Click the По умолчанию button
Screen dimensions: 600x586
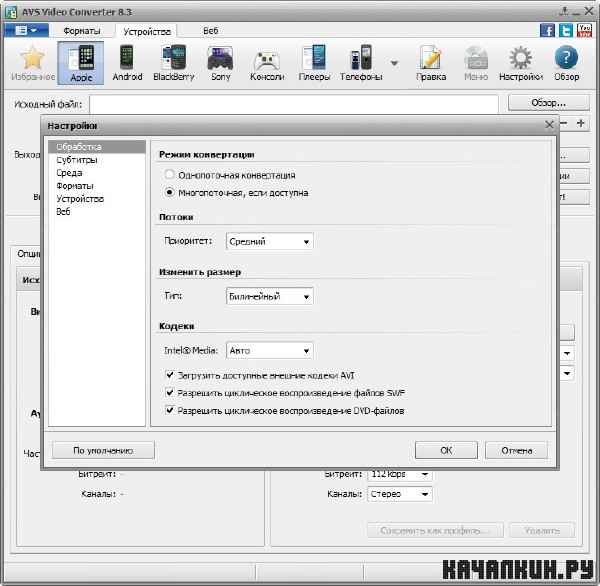103,451
